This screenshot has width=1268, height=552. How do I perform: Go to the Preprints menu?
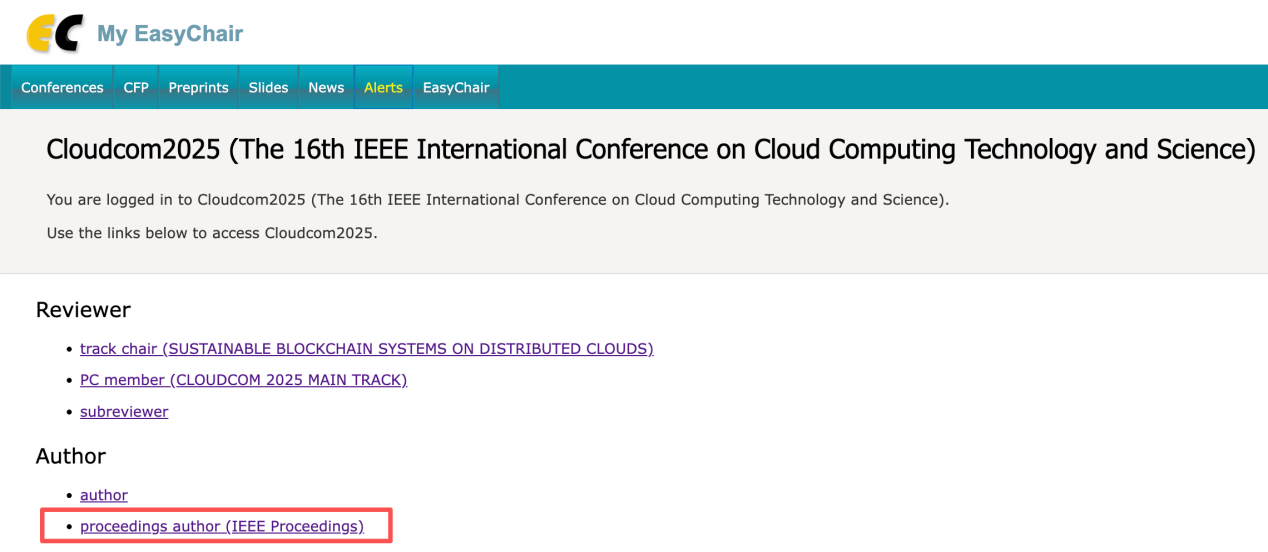click(x=198, y=88)
